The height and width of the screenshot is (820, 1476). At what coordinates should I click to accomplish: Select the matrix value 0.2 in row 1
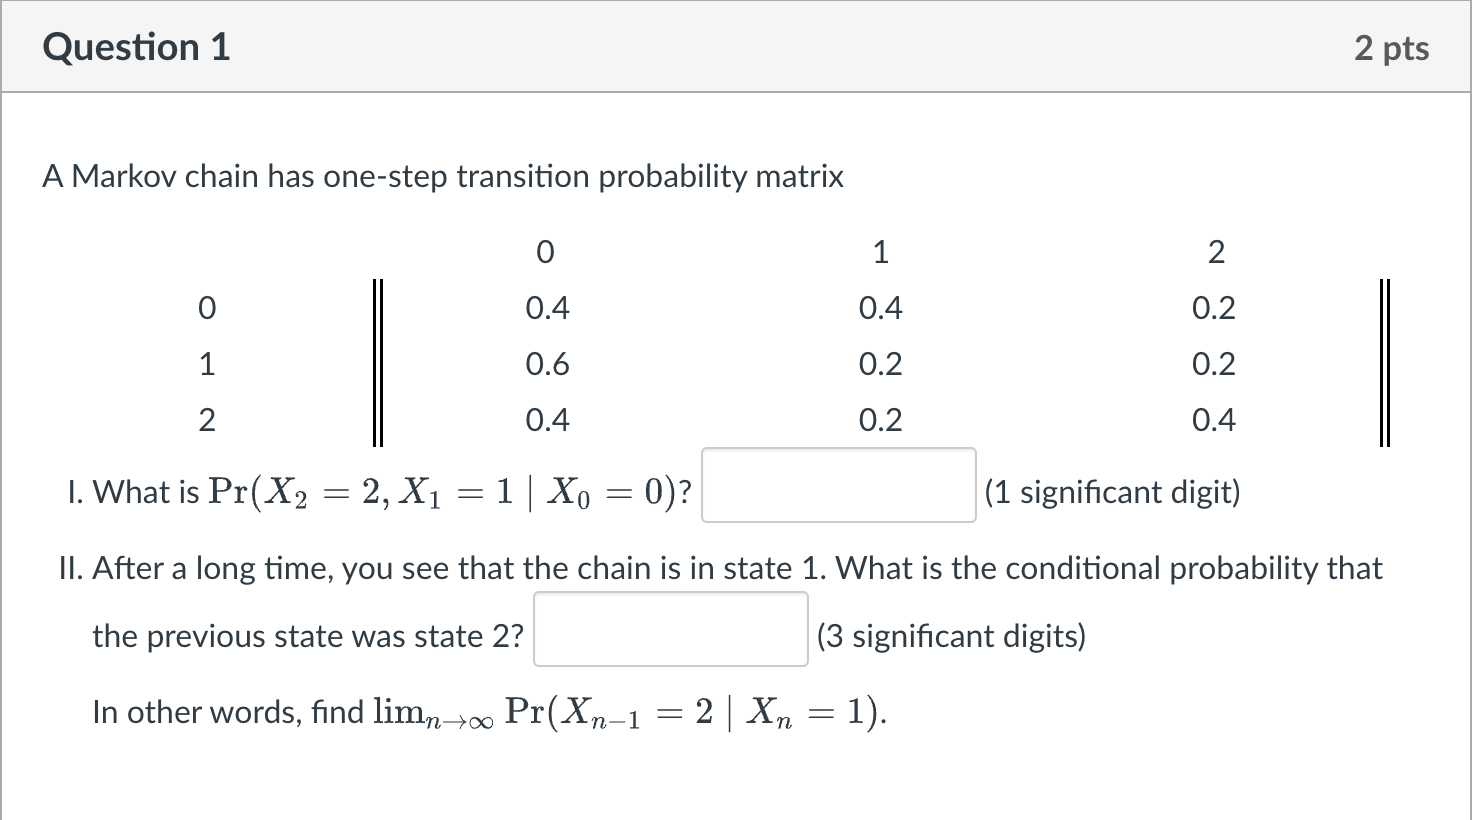pyautogui.click(x=881, y=364)
